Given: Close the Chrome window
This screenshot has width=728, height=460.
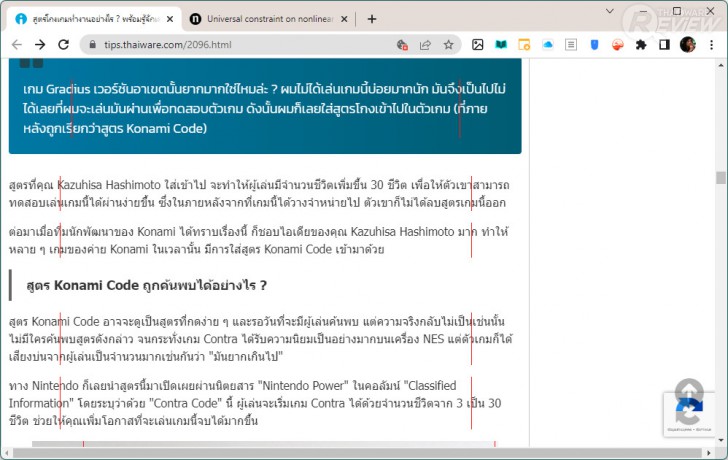Looking at the screenshot, I should (x=710, y=11).
